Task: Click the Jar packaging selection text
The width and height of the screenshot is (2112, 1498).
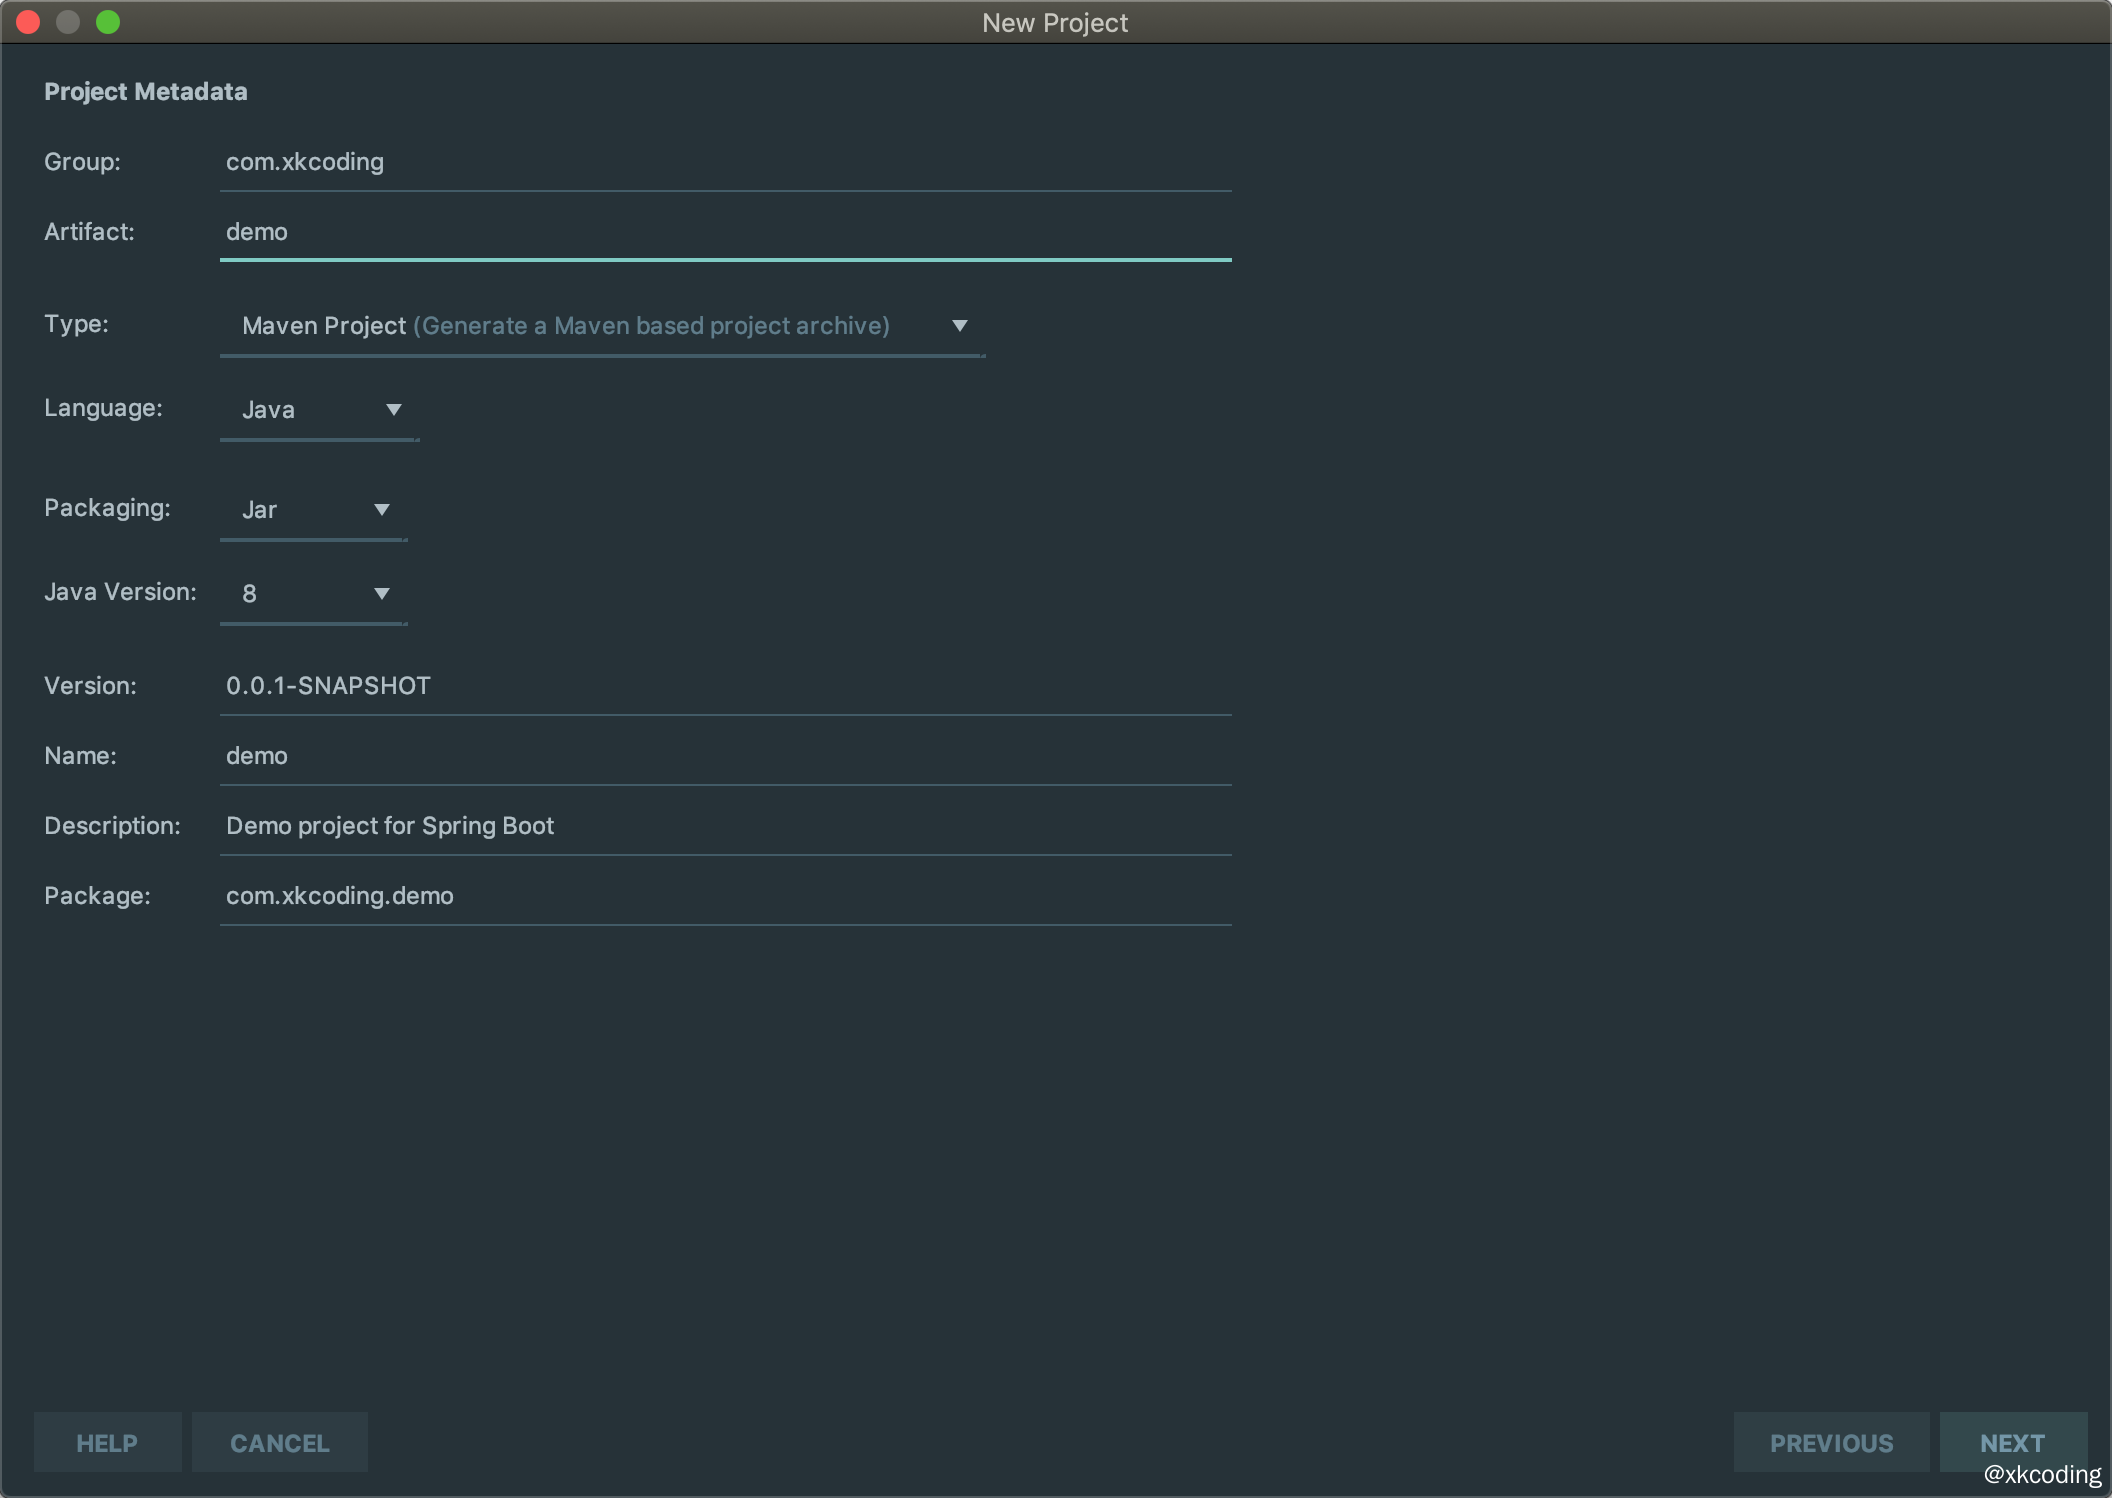Action: [259, 510]
